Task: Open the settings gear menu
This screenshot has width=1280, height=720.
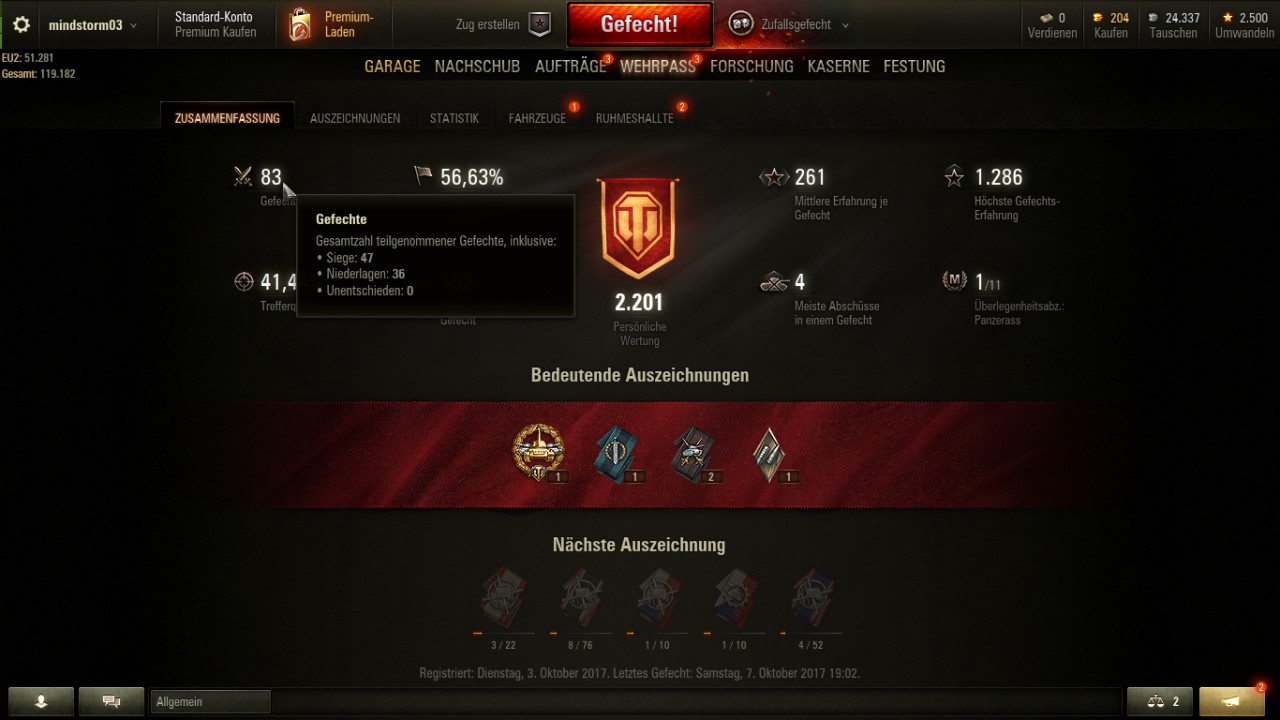Action: 21,24
